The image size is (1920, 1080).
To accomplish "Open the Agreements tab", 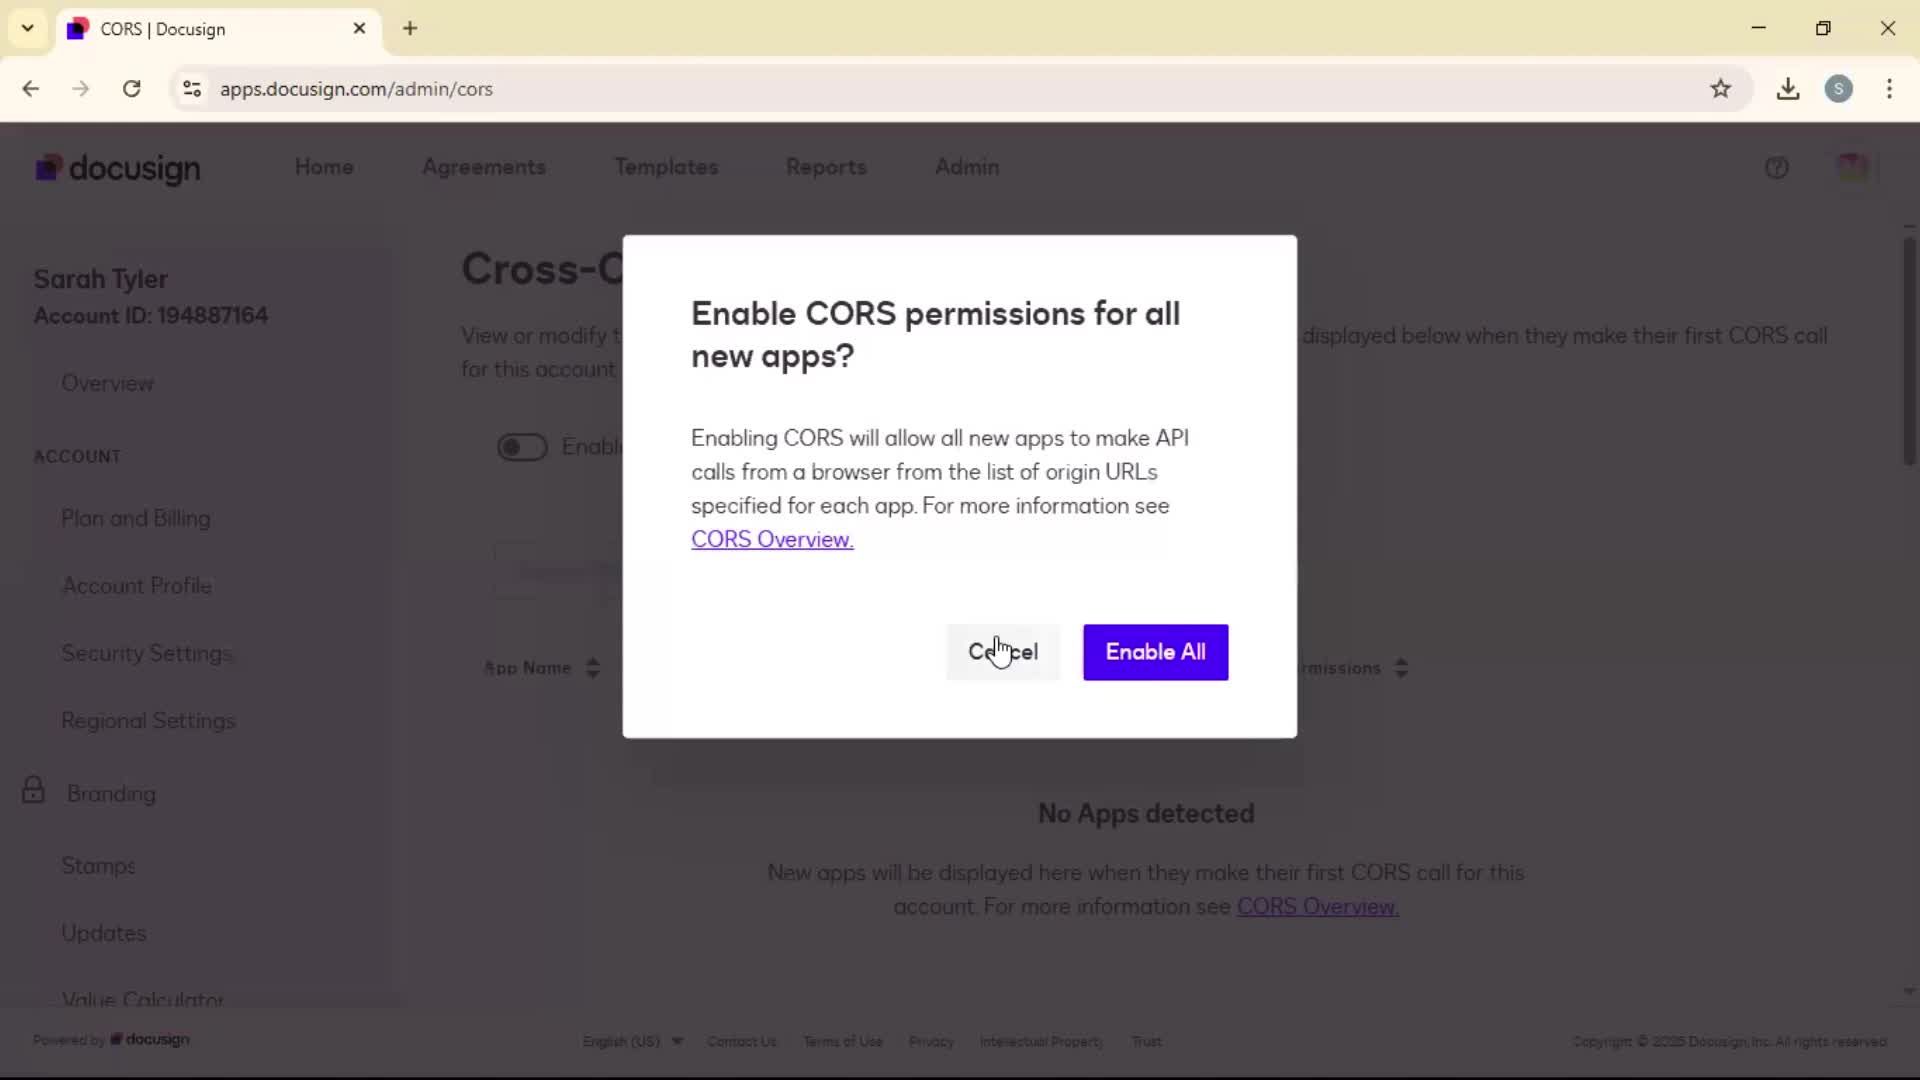I will click(x=484, y=167).
